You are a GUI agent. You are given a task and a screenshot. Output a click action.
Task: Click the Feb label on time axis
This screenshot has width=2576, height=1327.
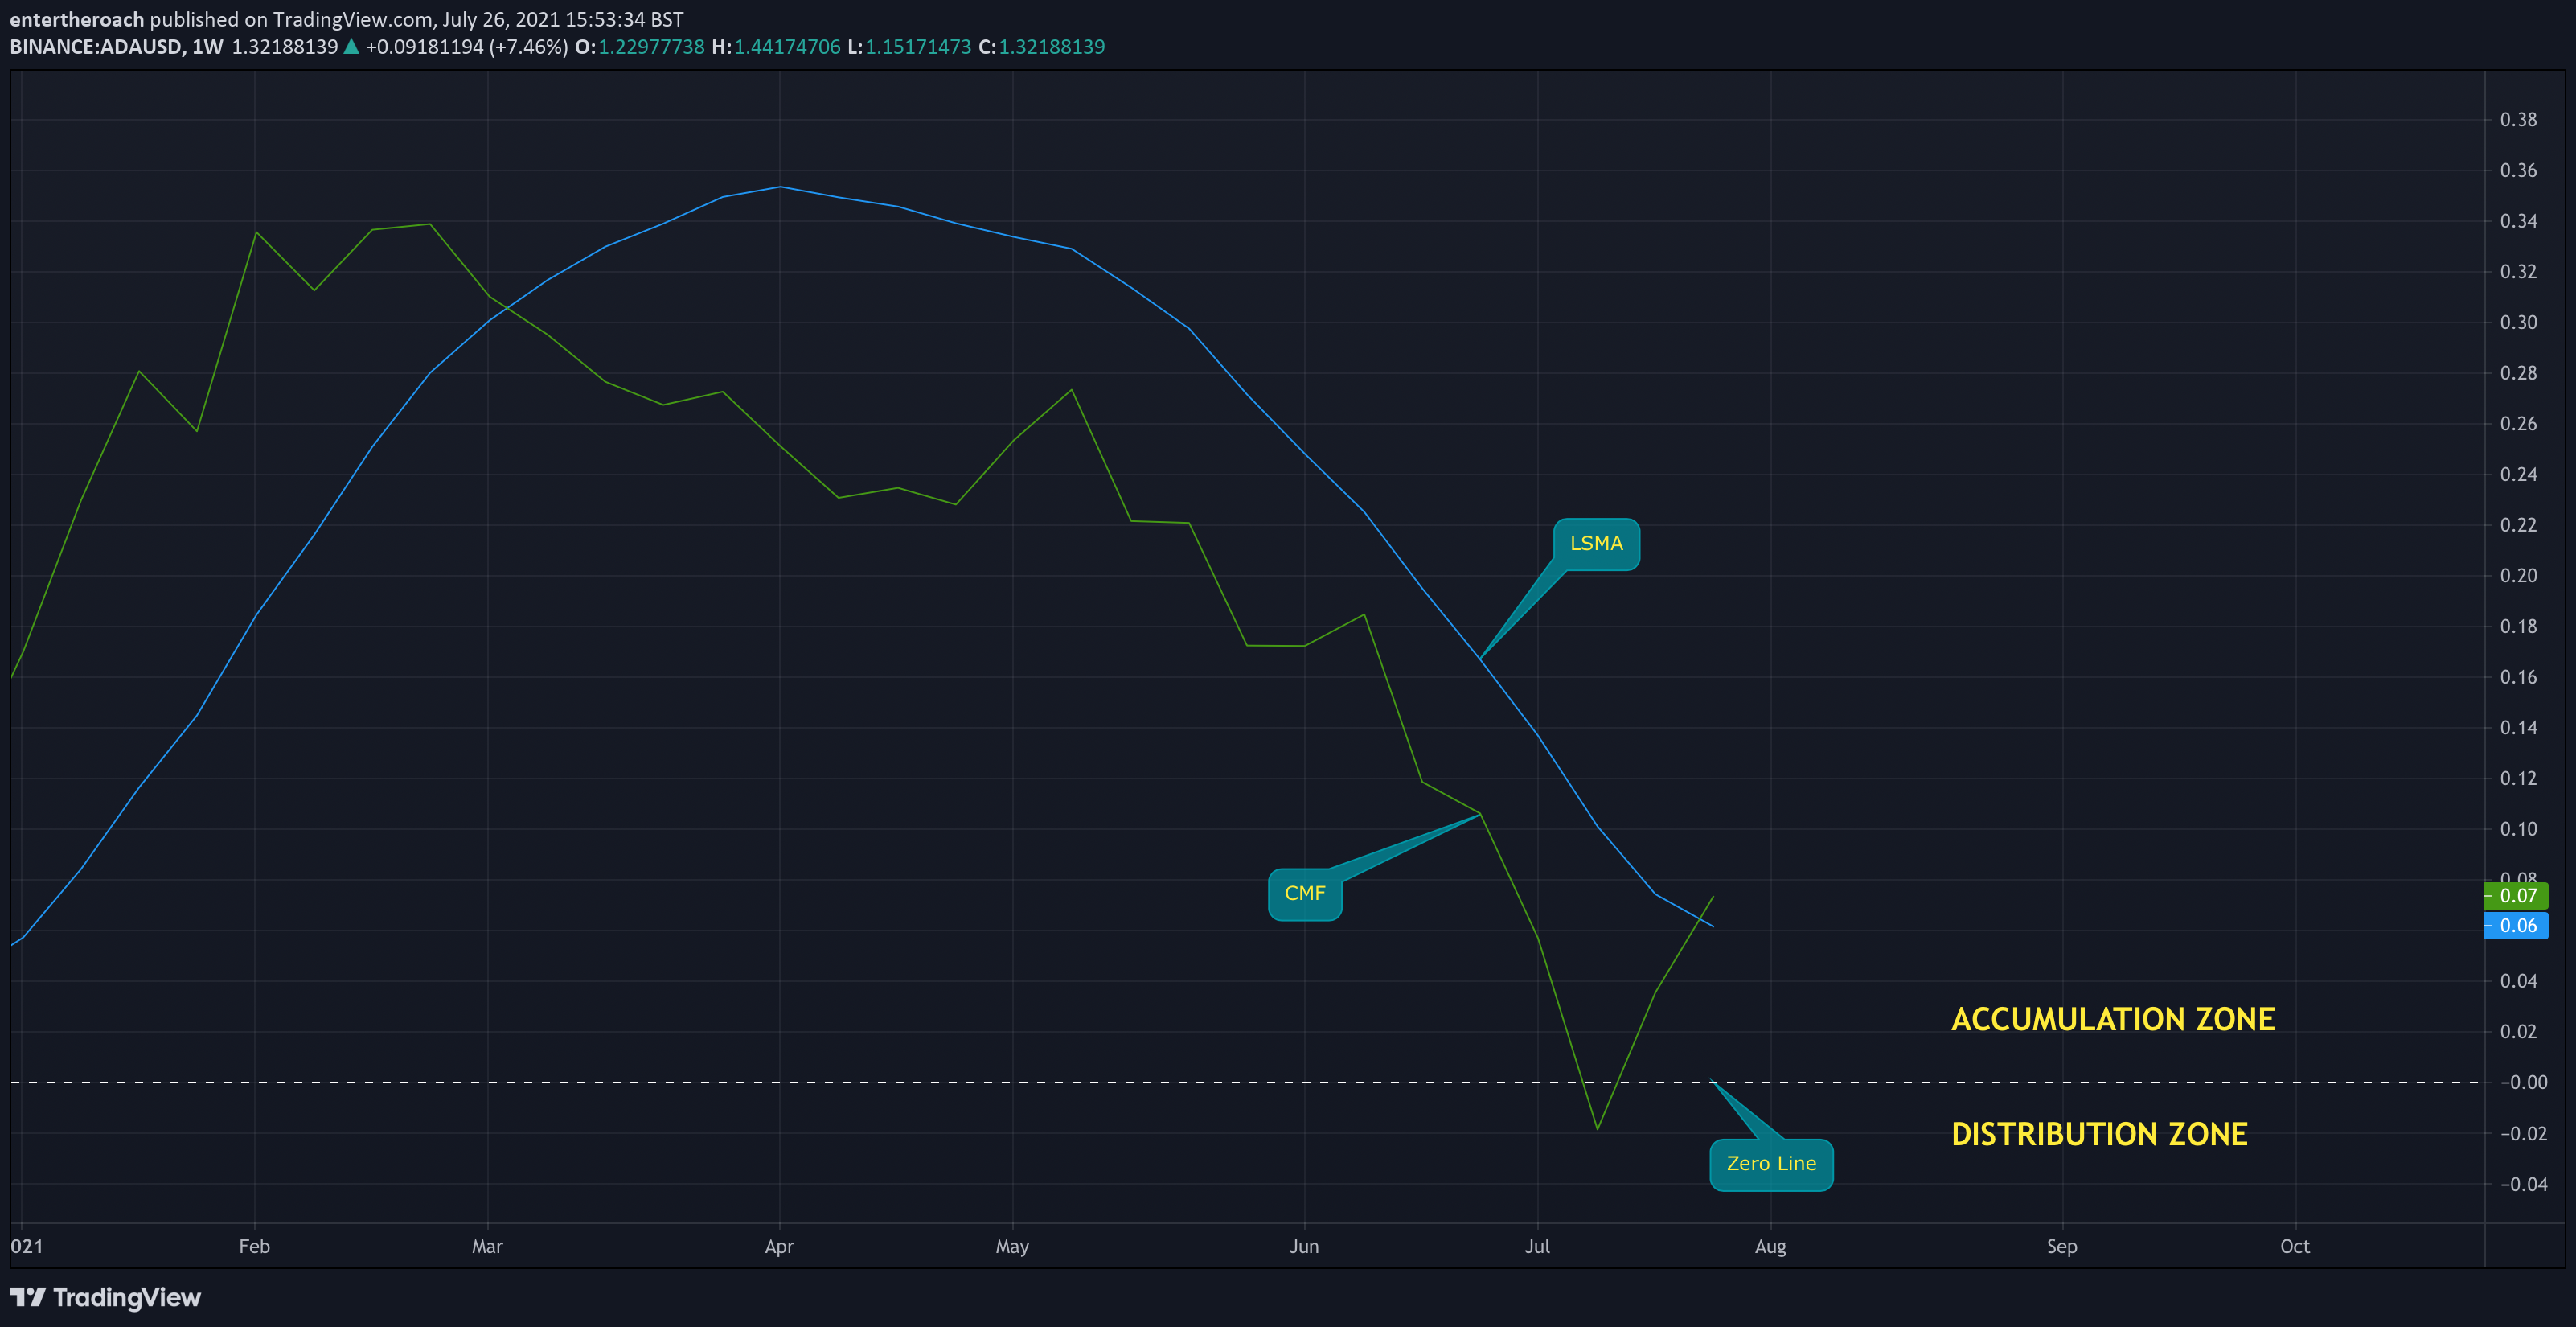(254, 1246)
